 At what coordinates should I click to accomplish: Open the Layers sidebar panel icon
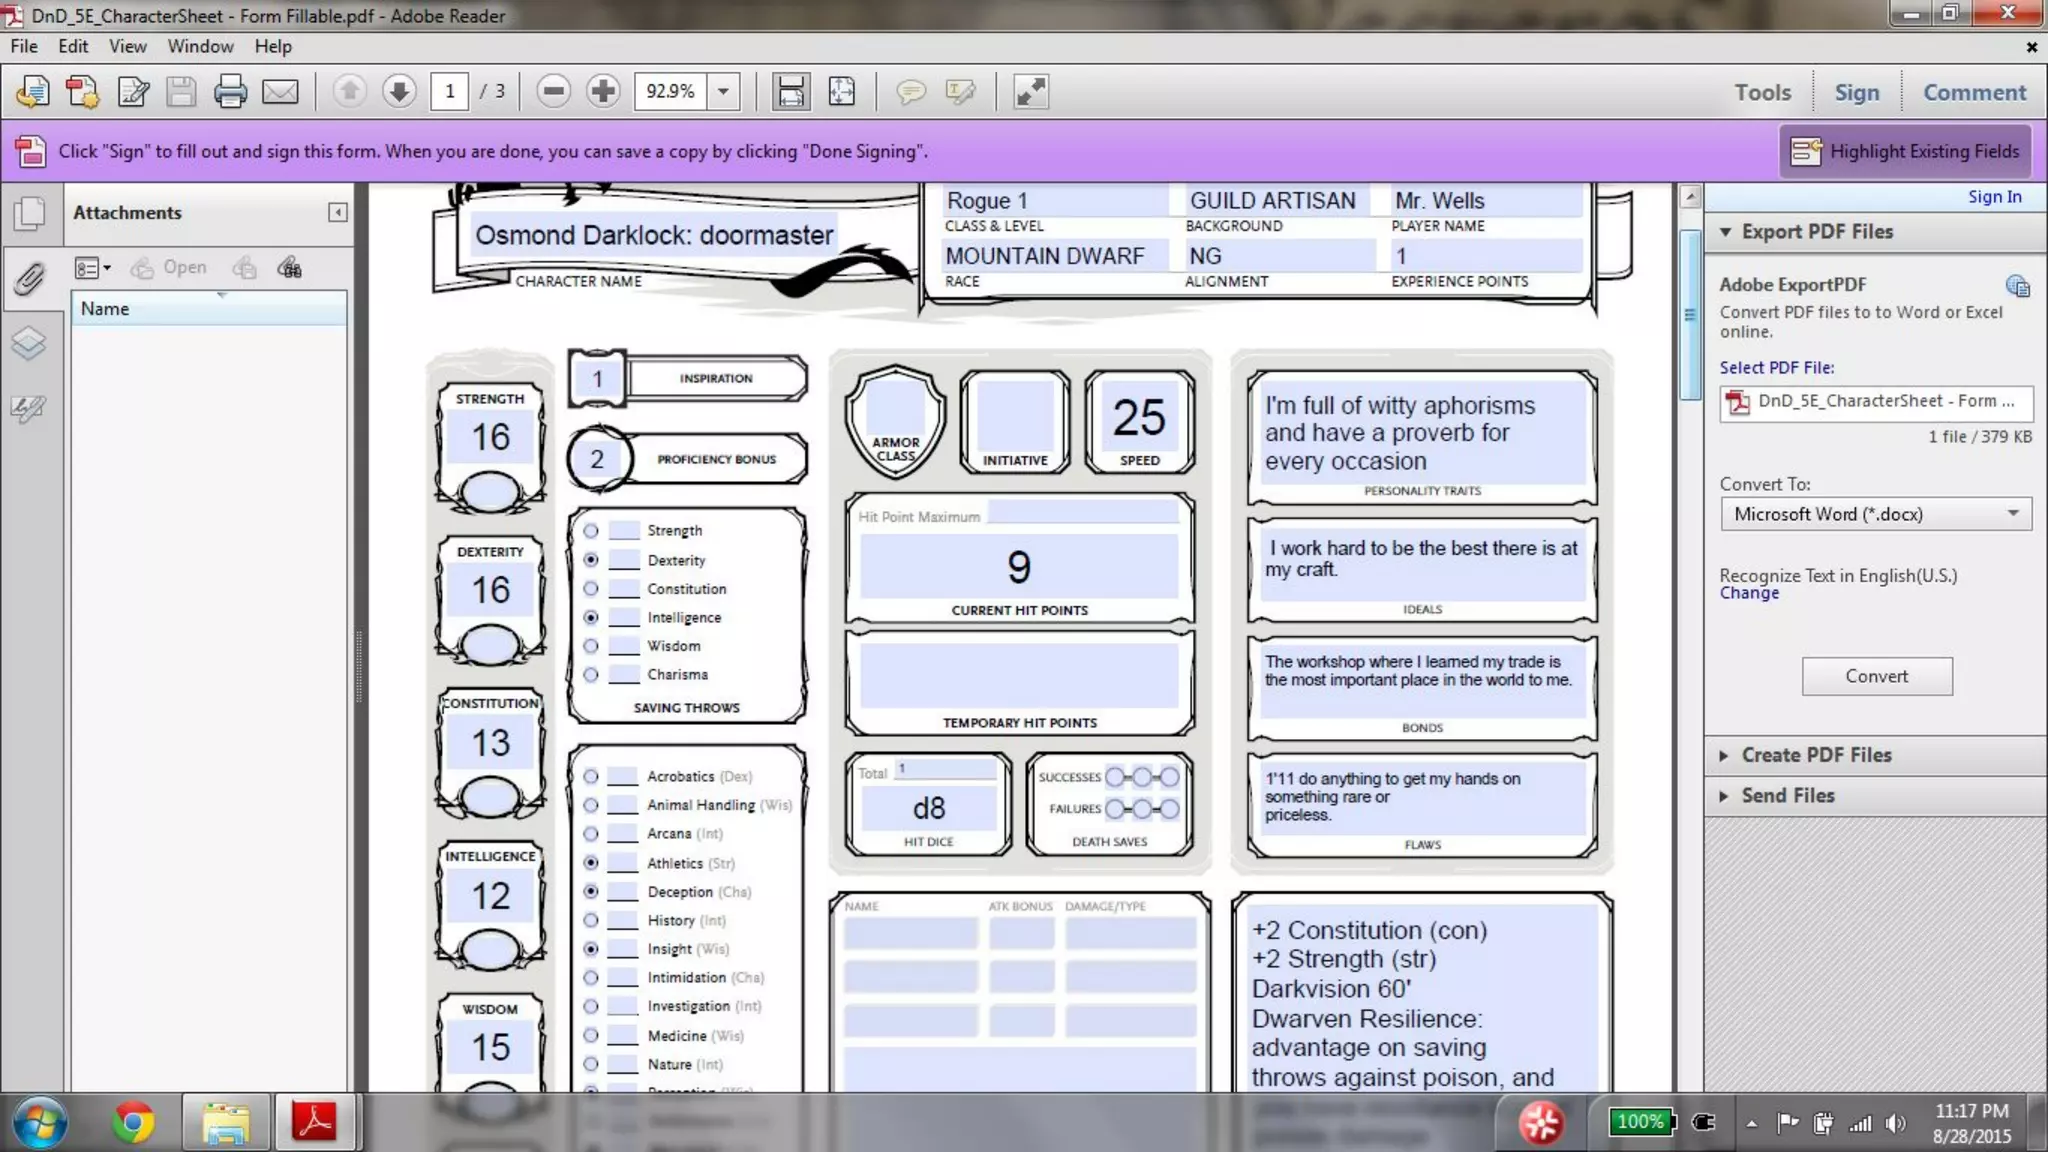tap(29, 344)
